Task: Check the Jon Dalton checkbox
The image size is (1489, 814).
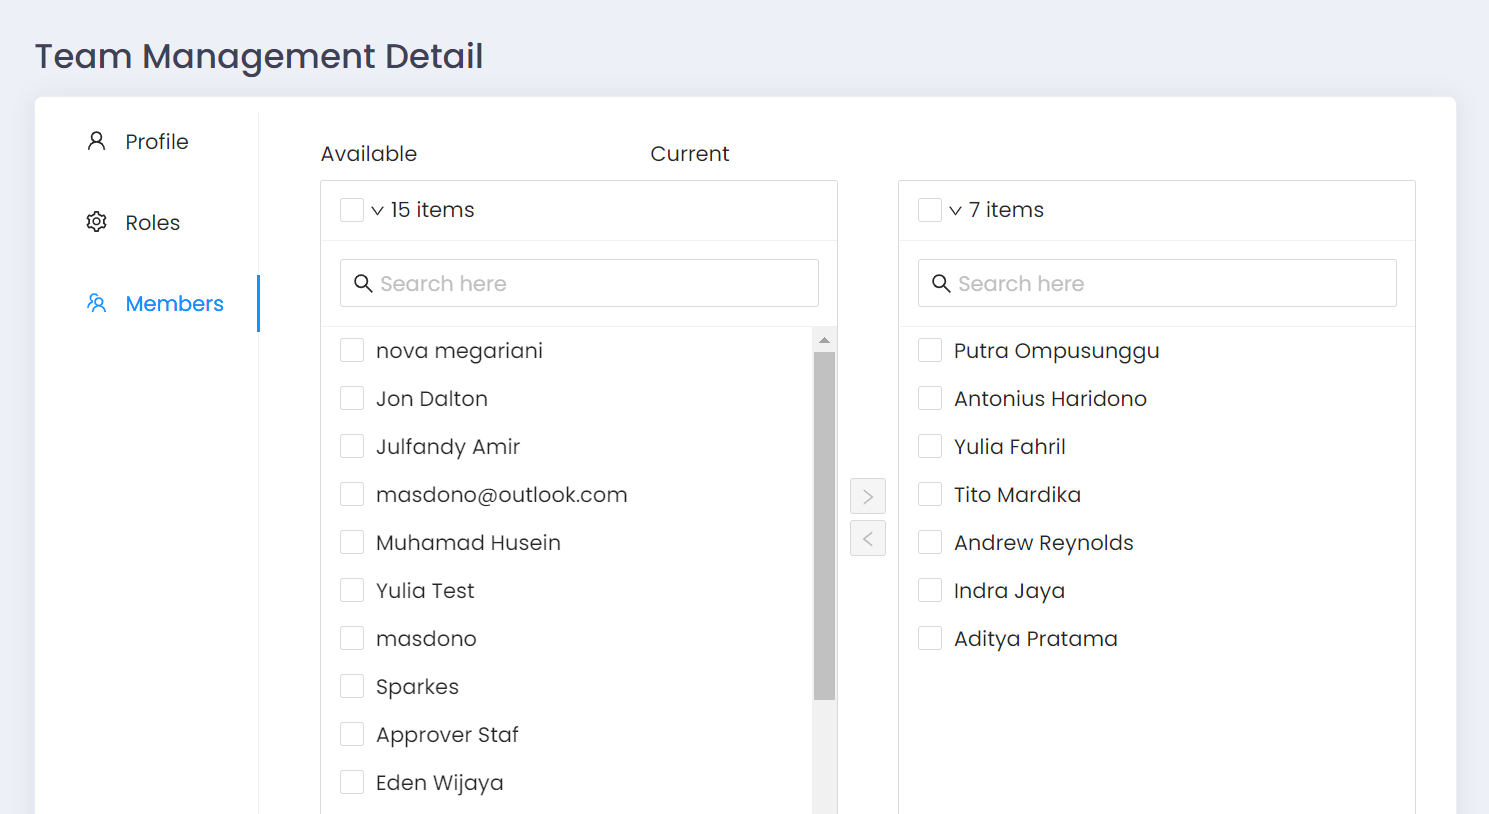Action: click(352, 398)
